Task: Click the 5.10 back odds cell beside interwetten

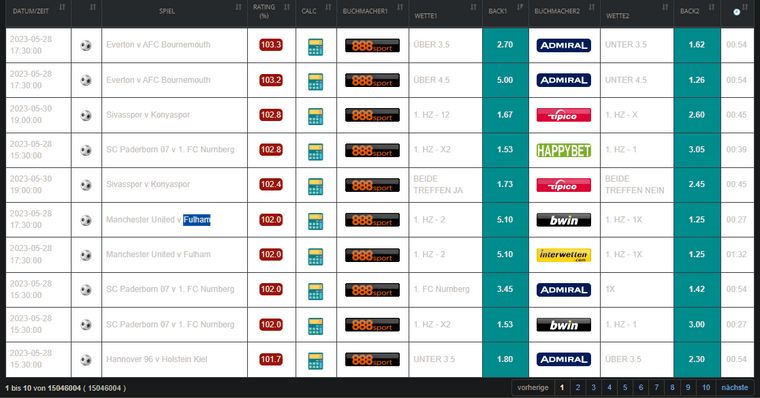Action: click(505, 255)
